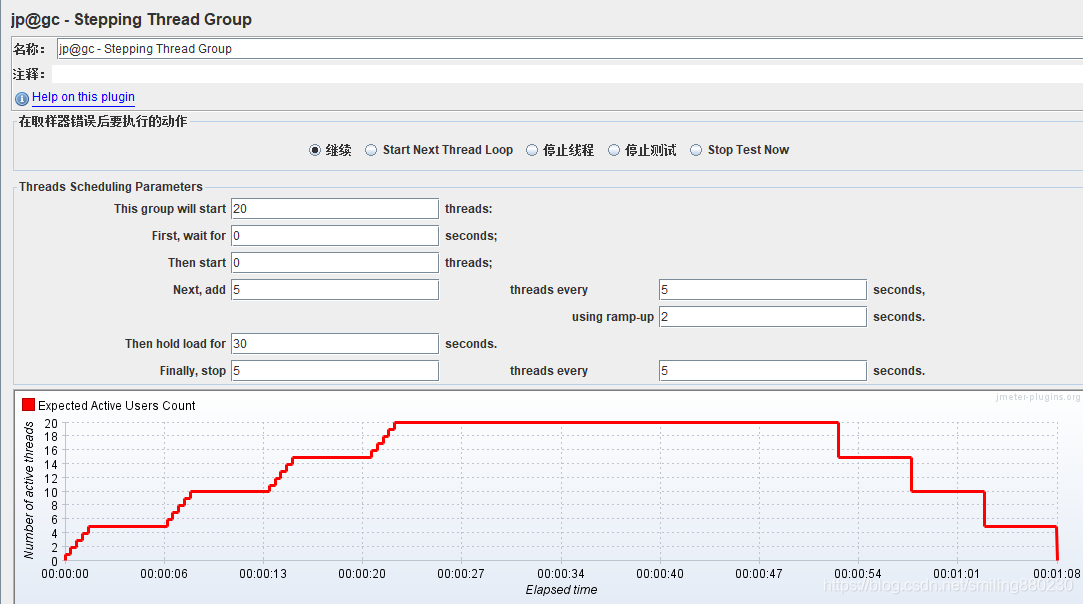Click the red Expected Active Users Count swatch

28,405
